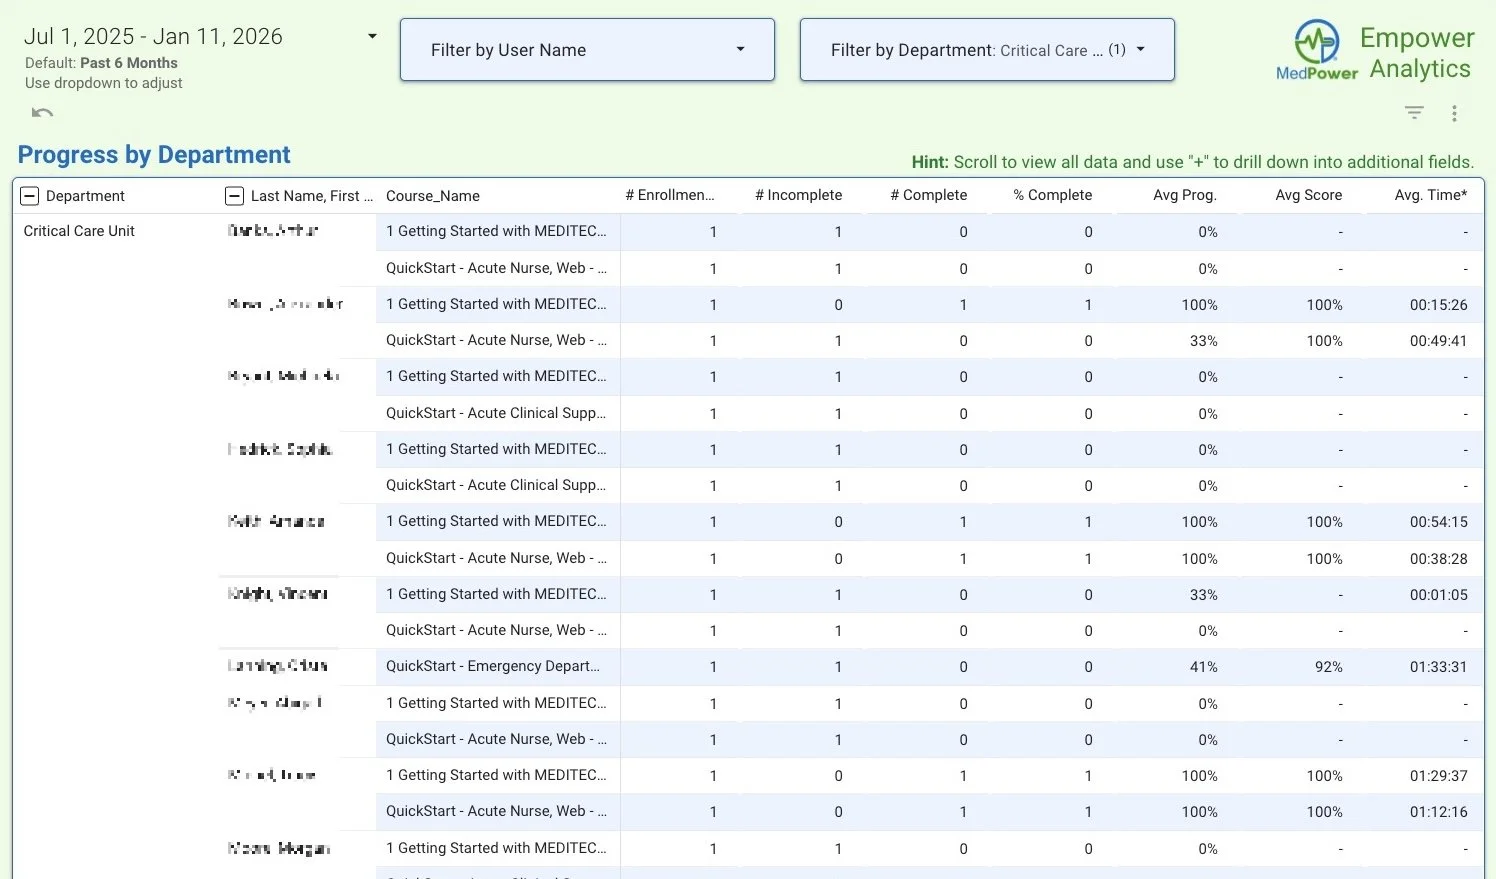Click the 01:29:37 time value
1496x879 pixels.
(1439, 776)
